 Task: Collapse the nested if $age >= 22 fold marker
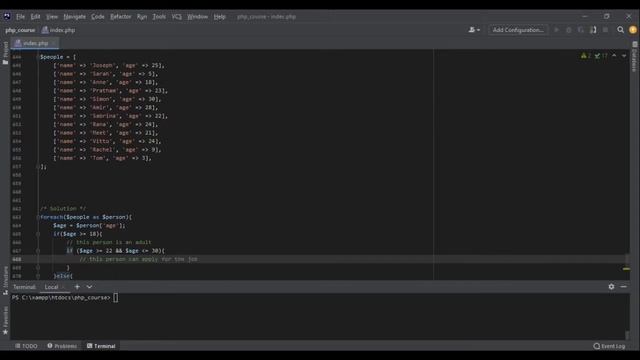pos(38,251)
